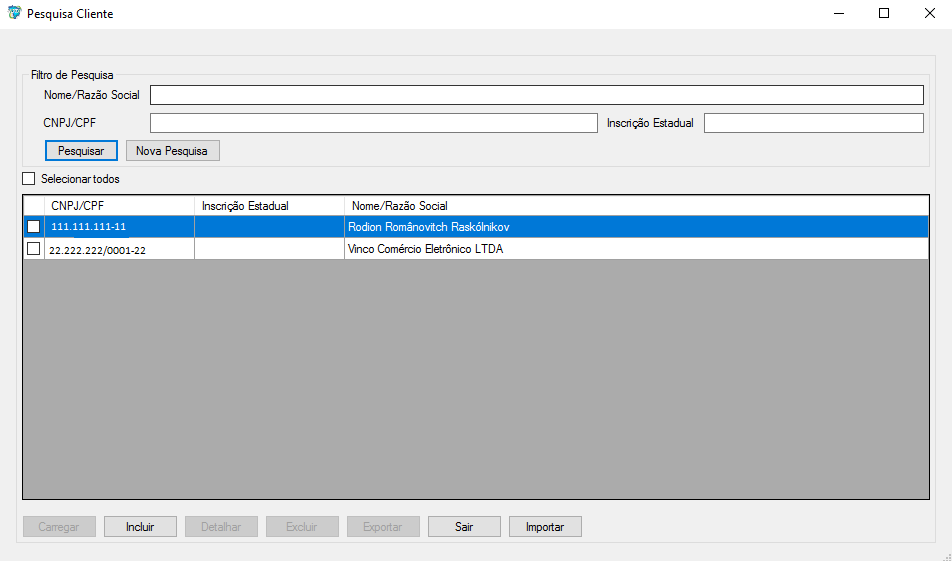
Task: Click Inscrição Estadual cell of Rodion row
Action: (x=269, y=226)
